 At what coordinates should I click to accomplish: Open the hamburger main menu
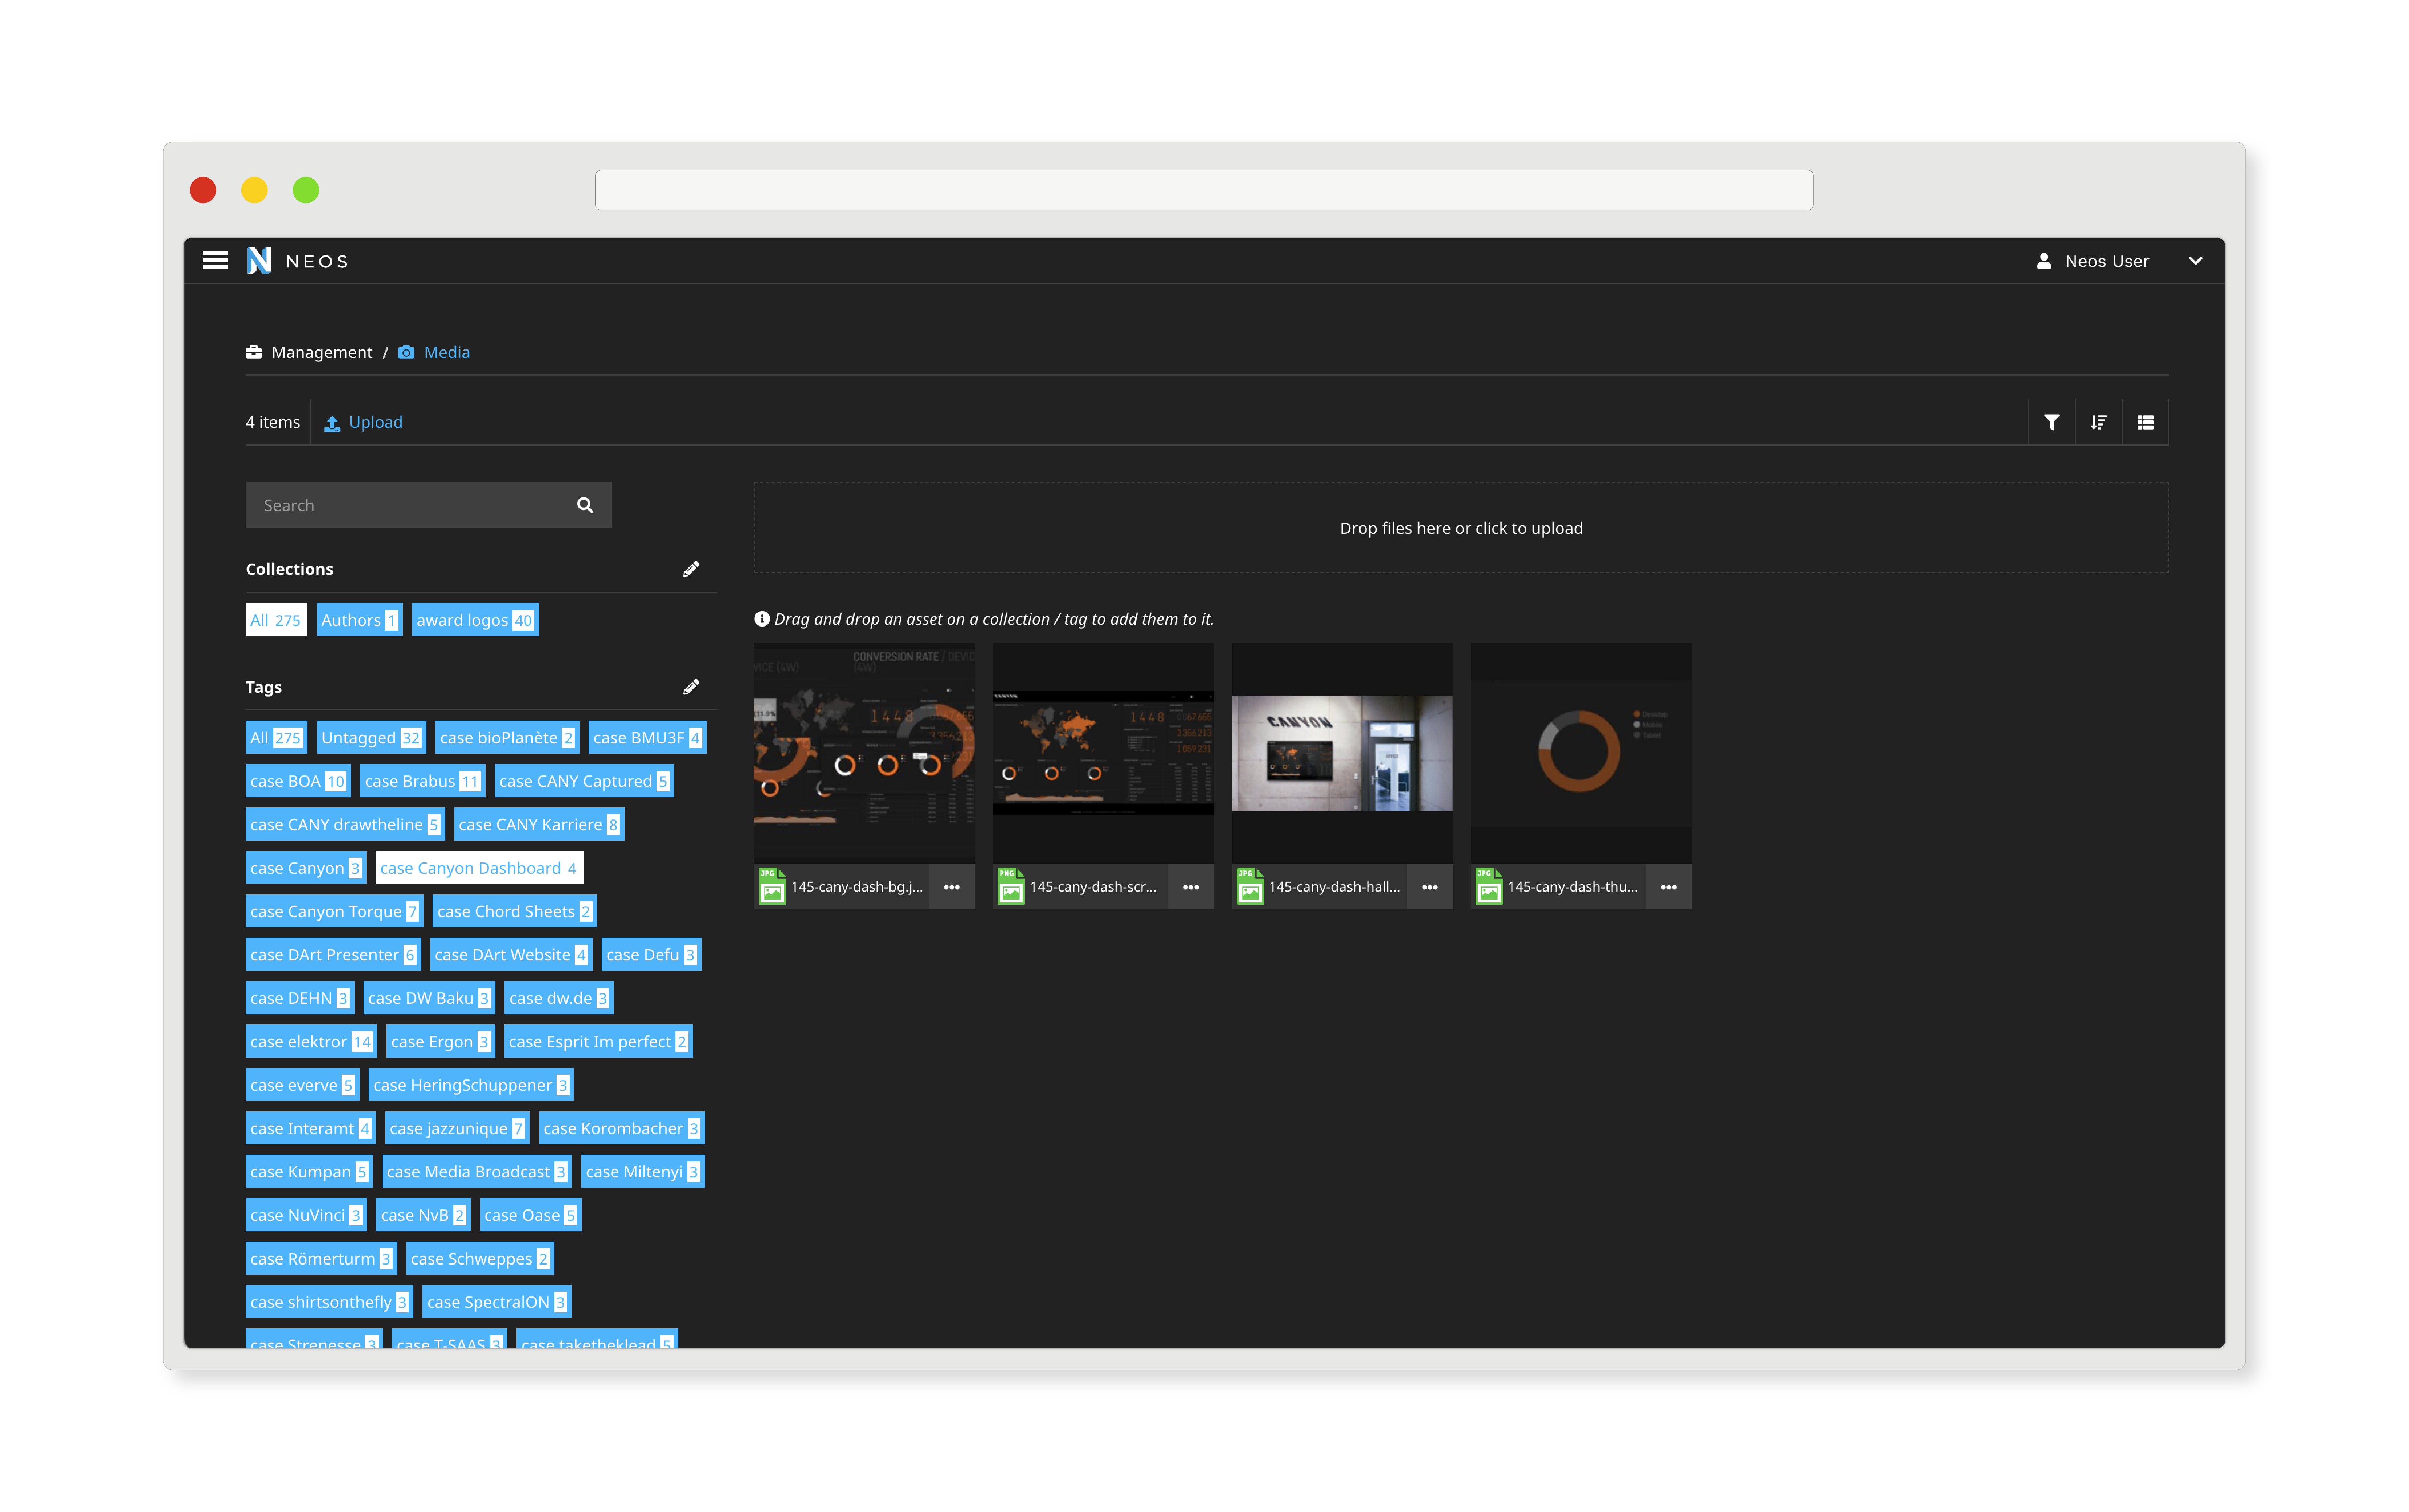click(214, 260)
